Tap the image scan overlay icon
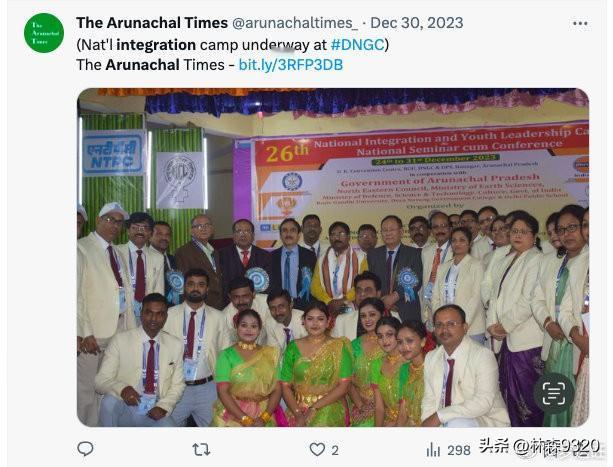The height and width of the screenshot is (467, 613). [x=554, y=393]
